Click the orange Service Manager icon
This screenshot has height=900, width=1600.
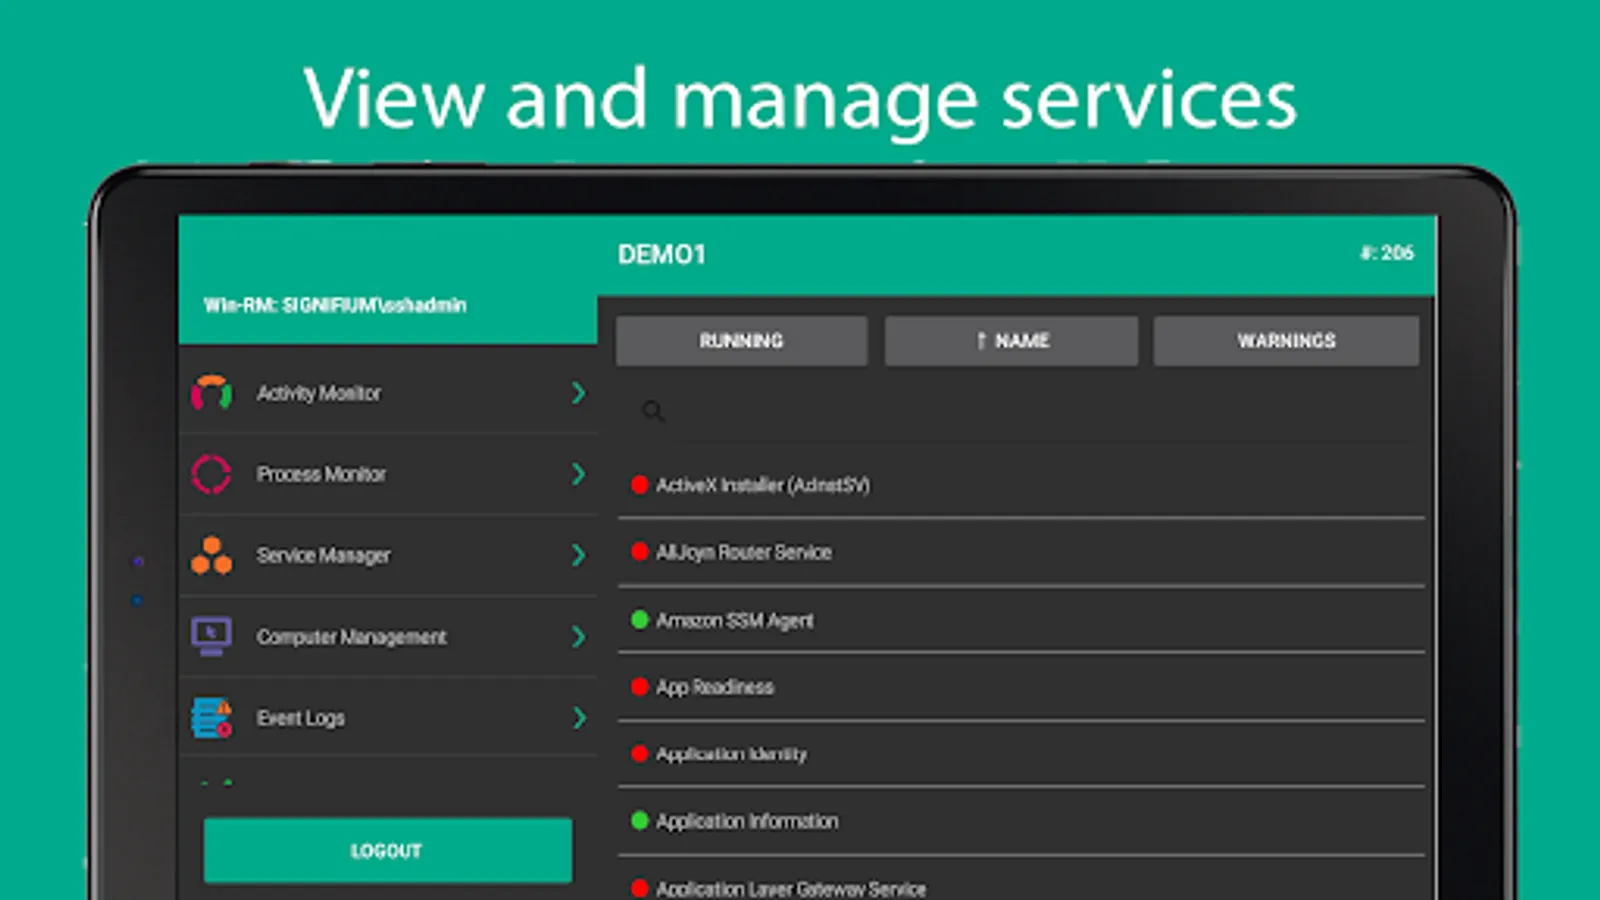(211, 555)
